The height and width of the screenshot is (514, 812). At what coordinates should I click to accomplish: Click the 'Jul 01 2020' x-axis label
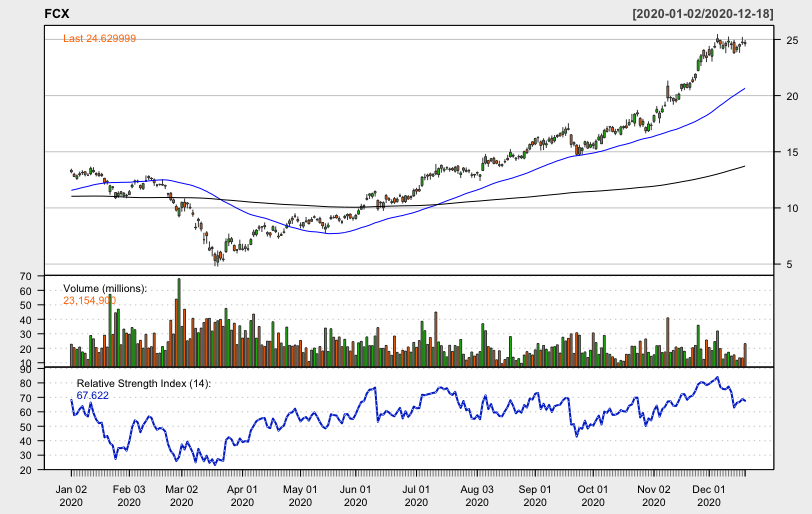click(x=416, y=495)
